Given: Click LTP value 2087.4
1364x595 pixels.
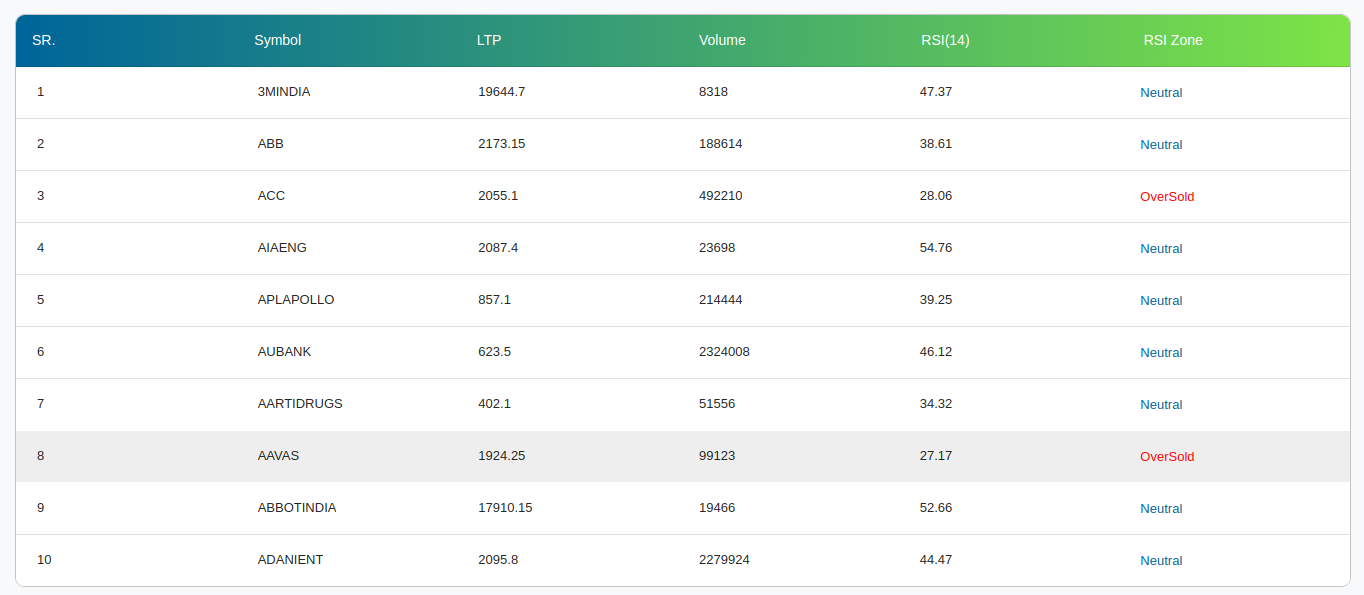Looking at the screenshot, I should tap(498, 248).
